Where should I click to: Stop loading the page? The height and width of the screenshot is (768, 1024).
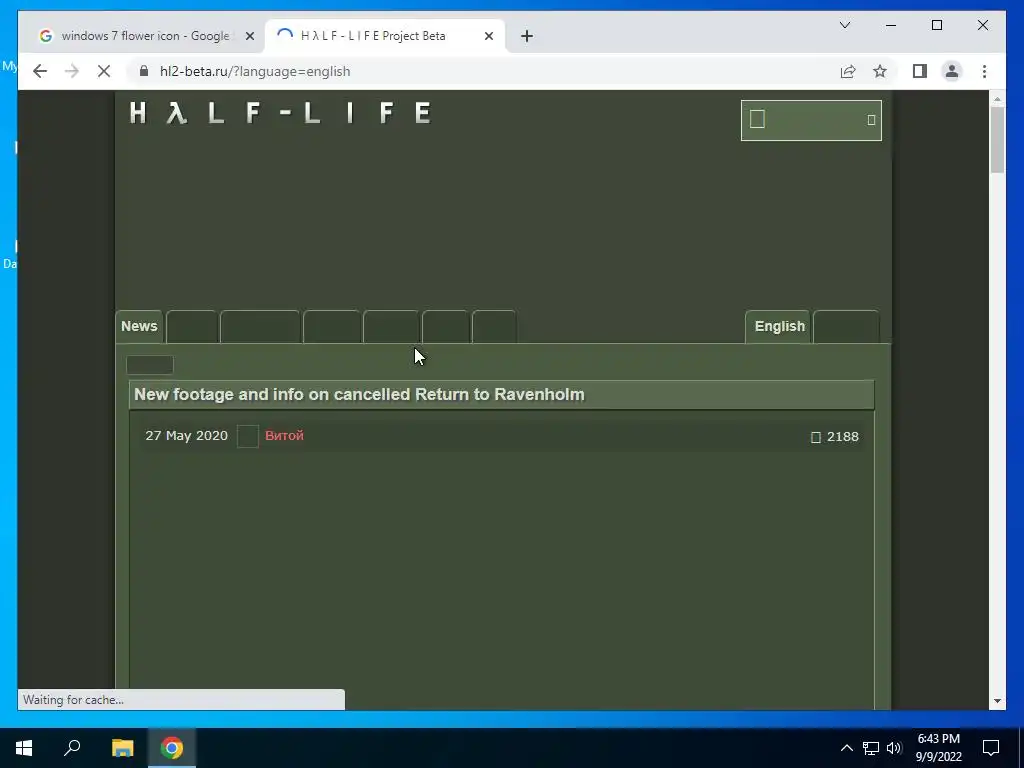coord(104,71)
